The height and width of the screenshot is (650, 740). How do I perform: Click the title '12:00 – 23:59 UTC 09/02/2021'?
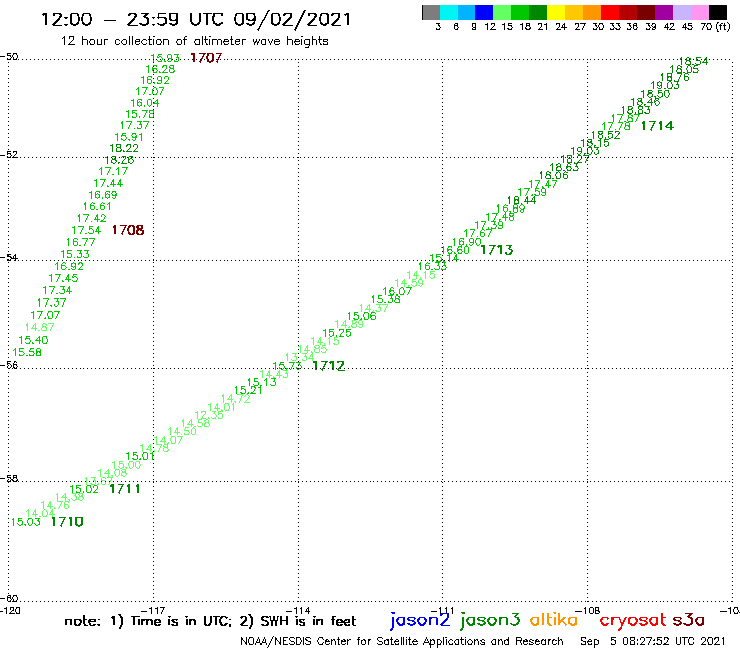coord(196,19)
